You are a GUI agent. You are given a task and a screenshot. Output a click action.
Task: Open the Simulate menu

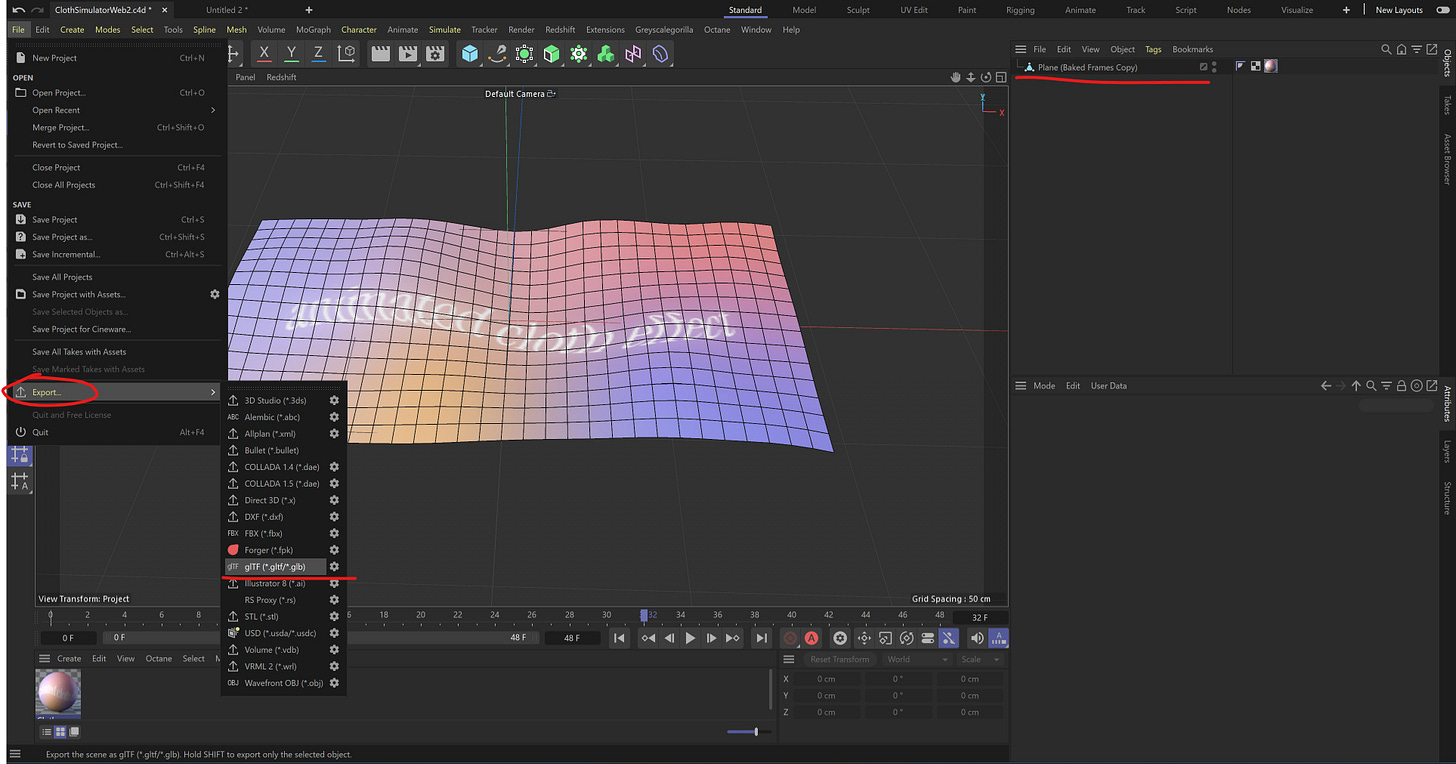445,30
